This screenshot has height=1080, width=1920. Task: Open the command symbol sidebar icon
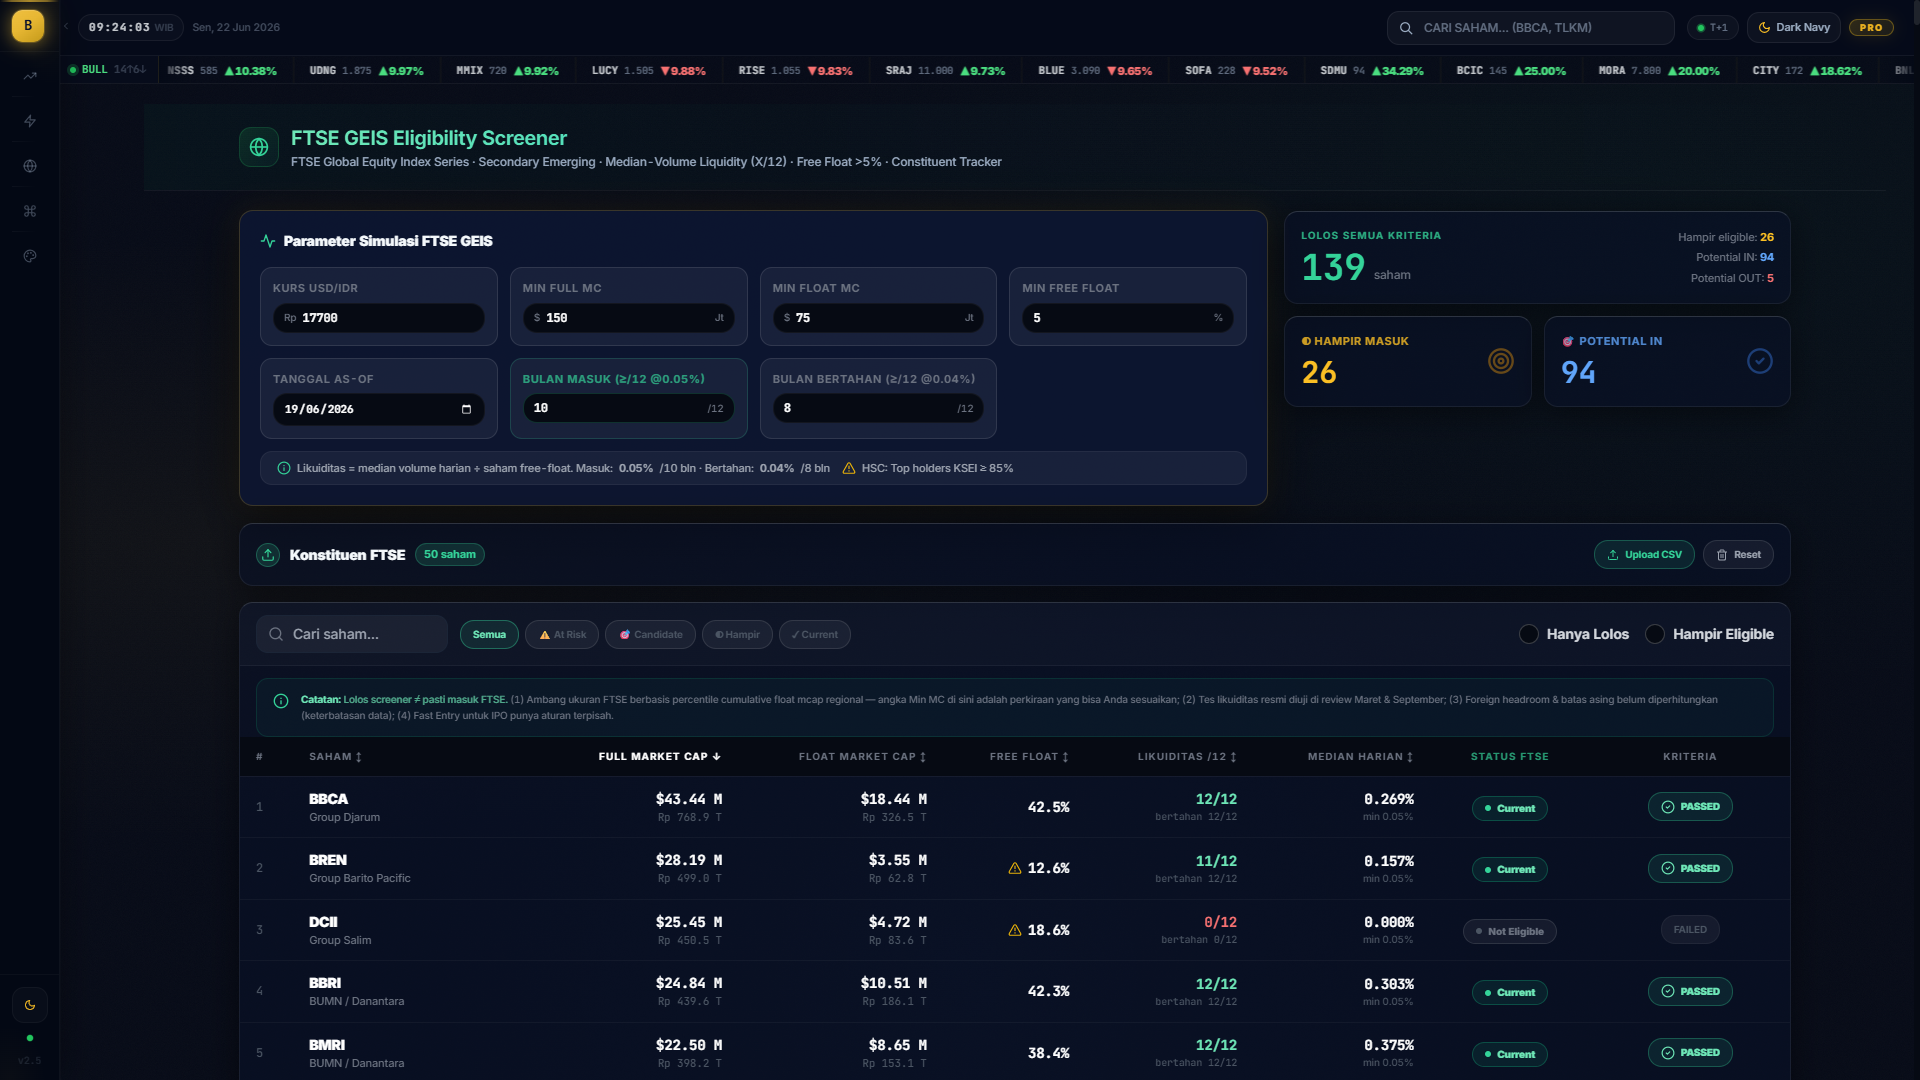[x=30, y=211]
